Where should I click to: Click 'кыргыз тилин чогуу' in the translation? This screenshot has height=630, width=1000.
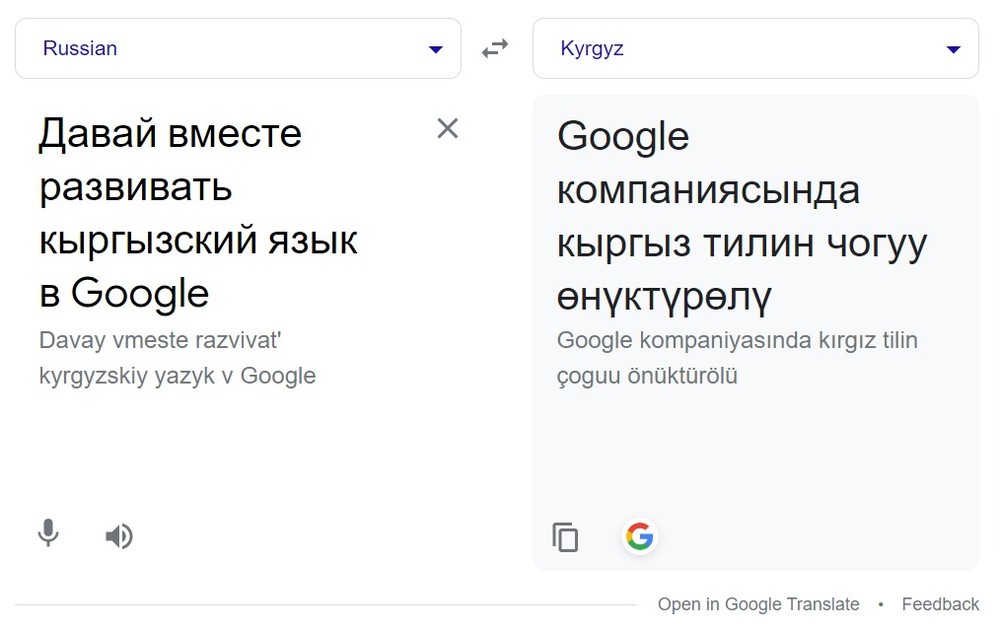(x=741, y=243)
